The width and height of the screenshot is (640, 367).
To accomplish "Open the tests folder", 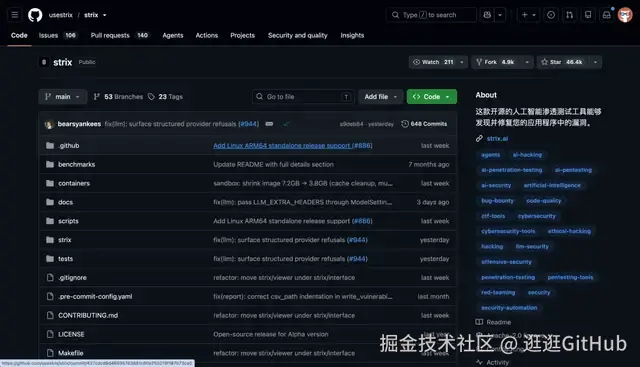I will coord(65,259).
